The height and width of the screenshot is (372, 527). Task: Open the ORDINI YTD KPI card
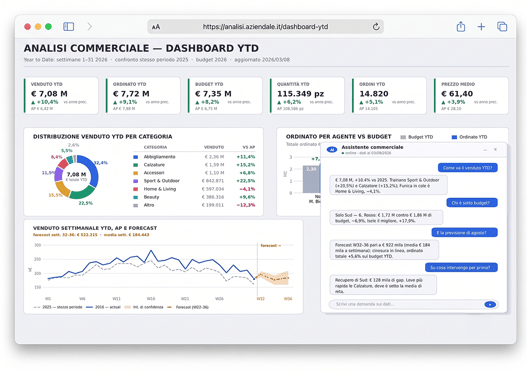click(389, 96)
